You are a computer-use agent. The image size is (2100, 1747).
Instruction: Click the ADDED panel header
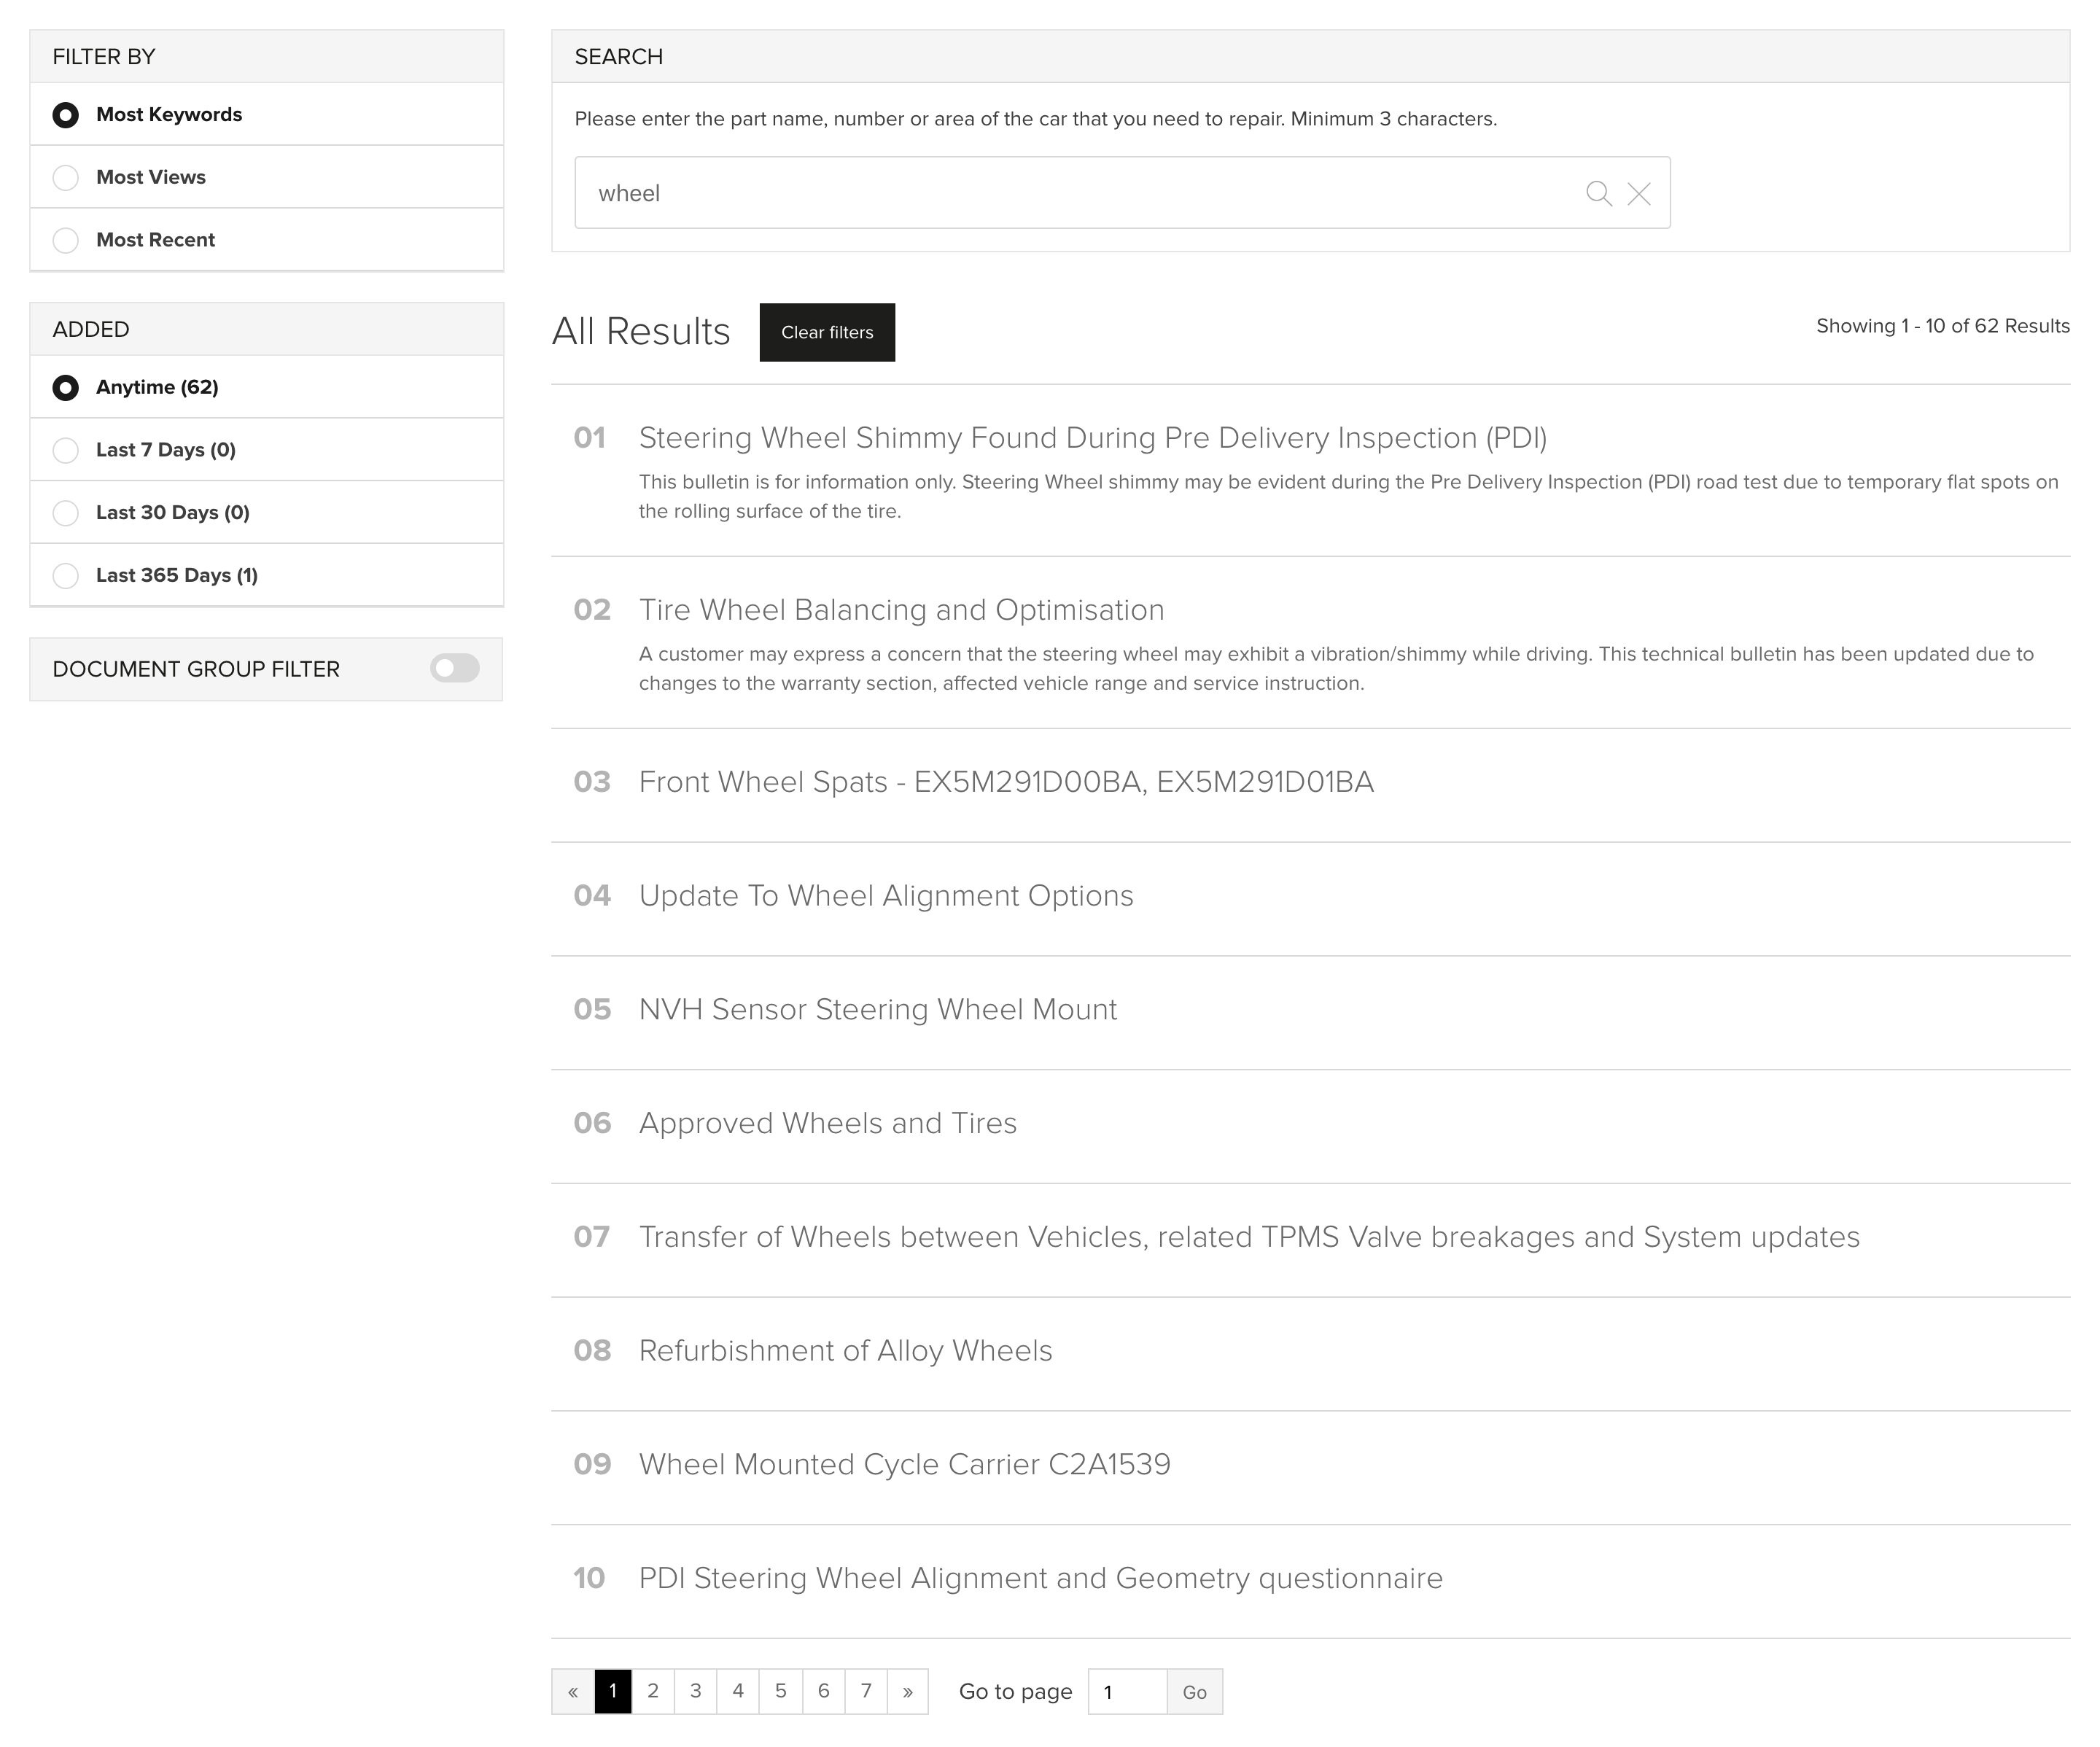coord(267,329)
